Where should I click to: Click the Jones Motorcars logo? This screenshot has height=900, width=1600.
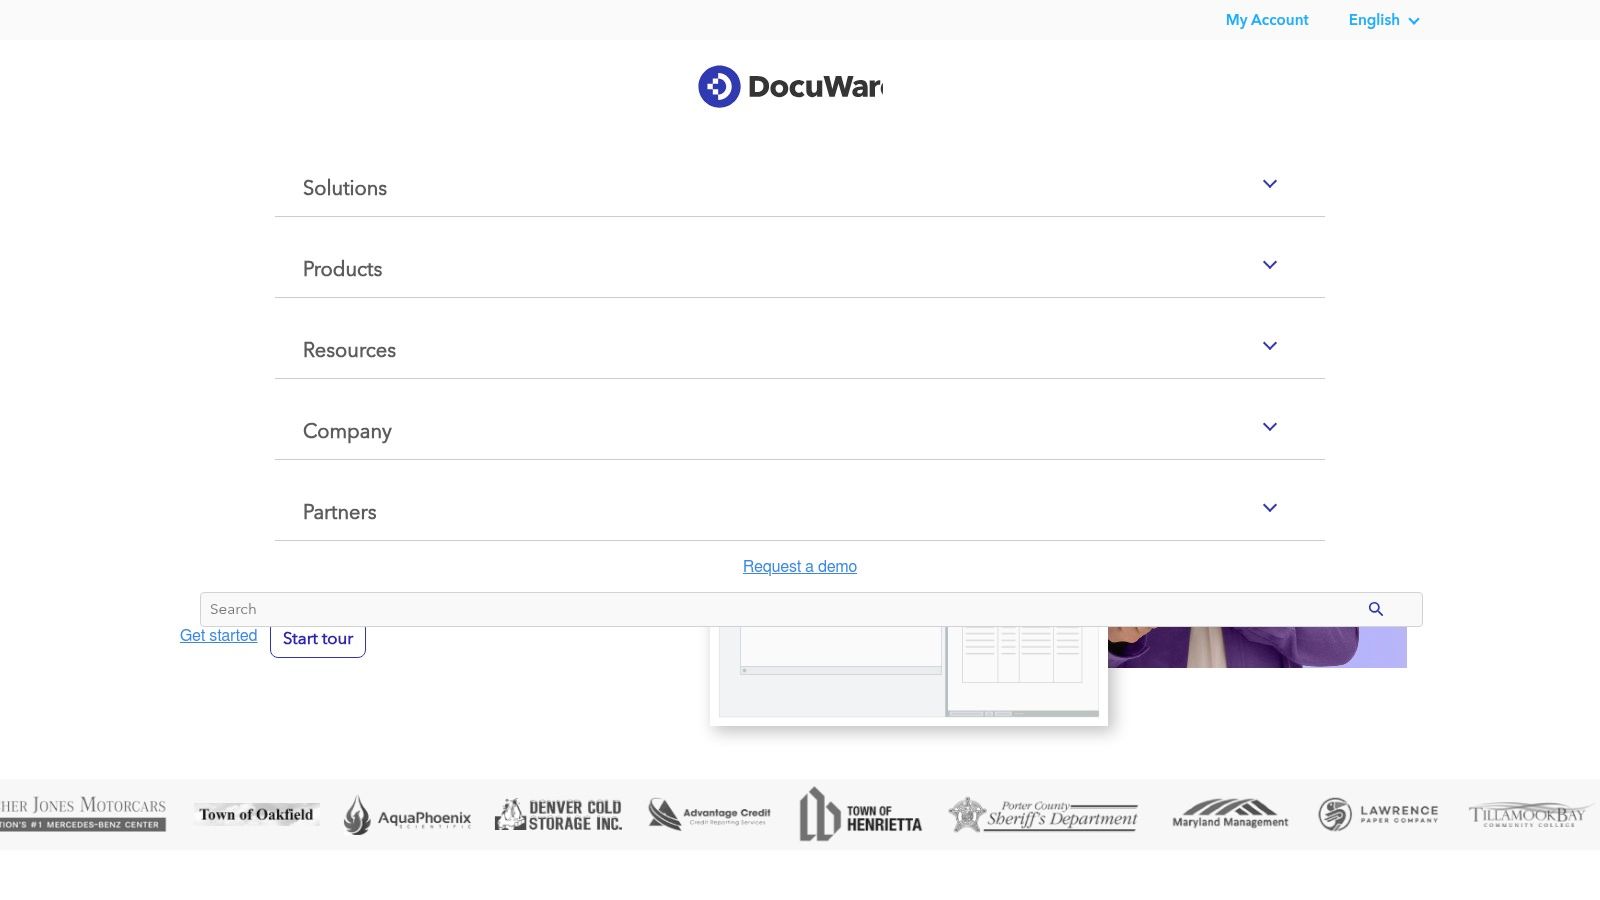pos(83,814)
